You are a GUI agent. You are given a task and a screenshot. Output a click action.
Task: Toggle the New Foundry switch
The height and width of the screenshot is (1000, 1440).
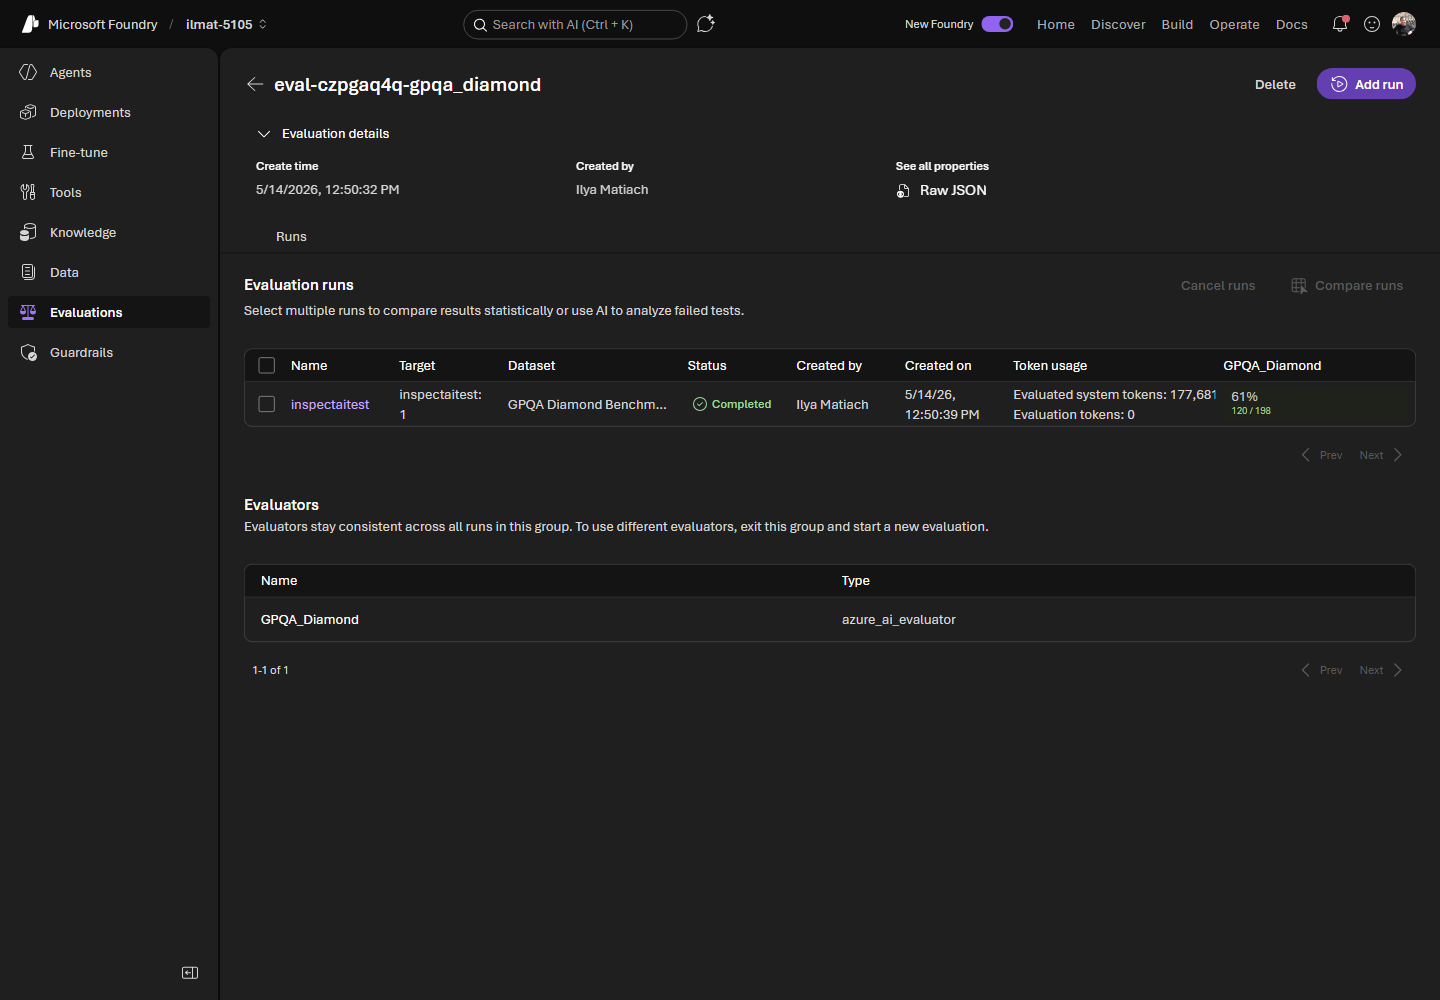(997, 24)
